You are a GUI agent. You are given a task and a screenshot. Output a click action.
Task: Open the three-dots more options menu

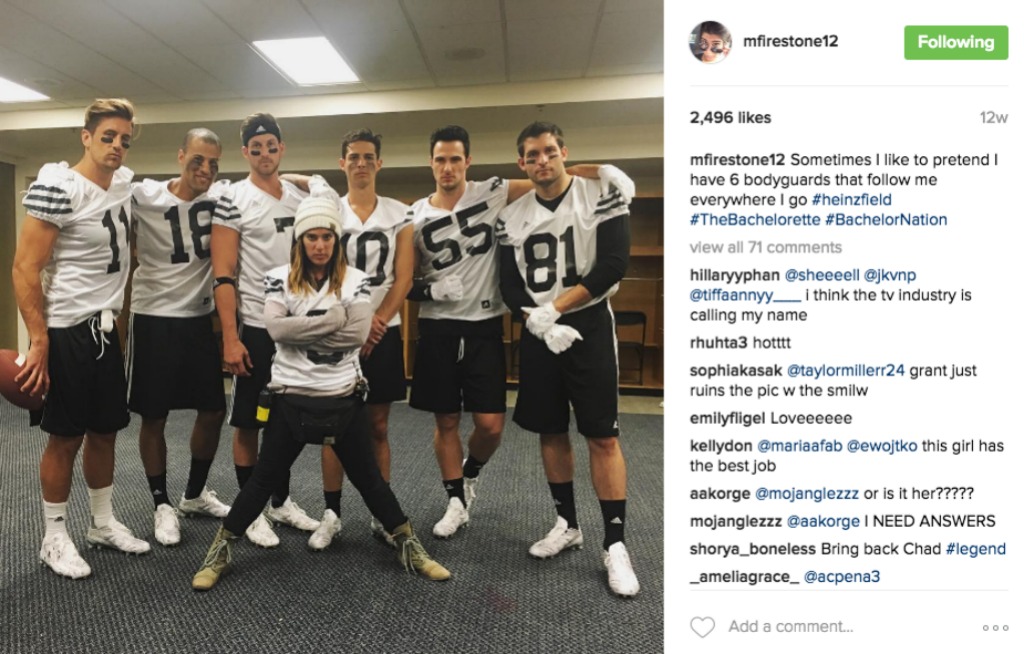pos(996,628)
